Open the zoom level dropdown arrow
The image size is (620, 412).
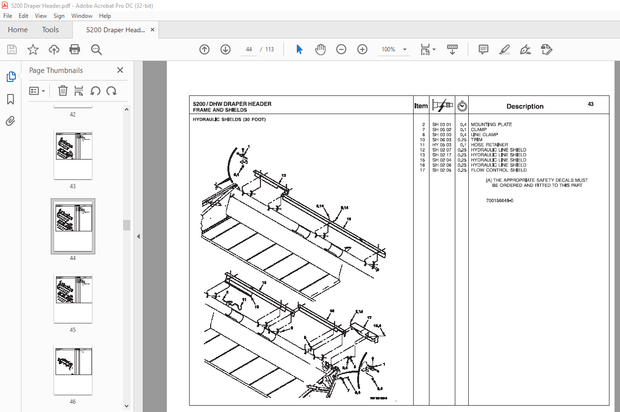click(405, 49)
